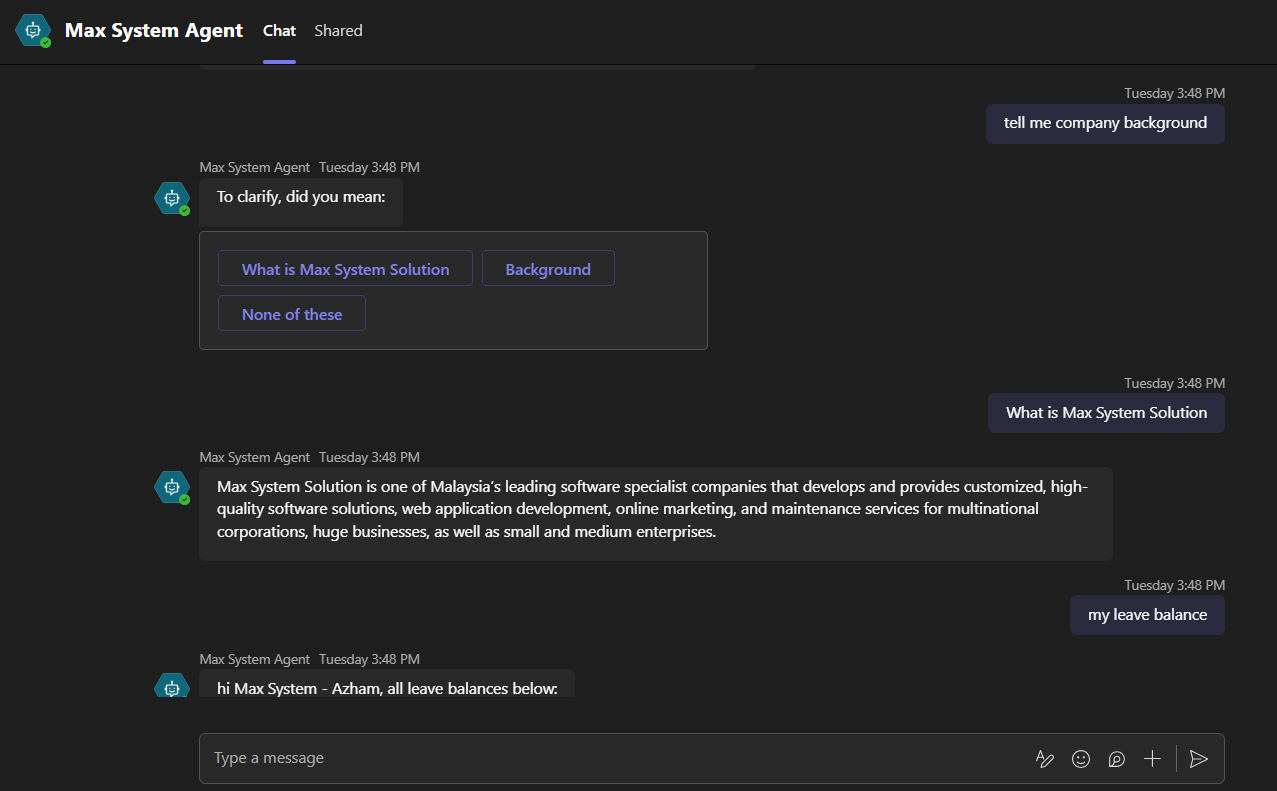
Task: Choose the 'Background' option button
Action: tap(548, 269)
